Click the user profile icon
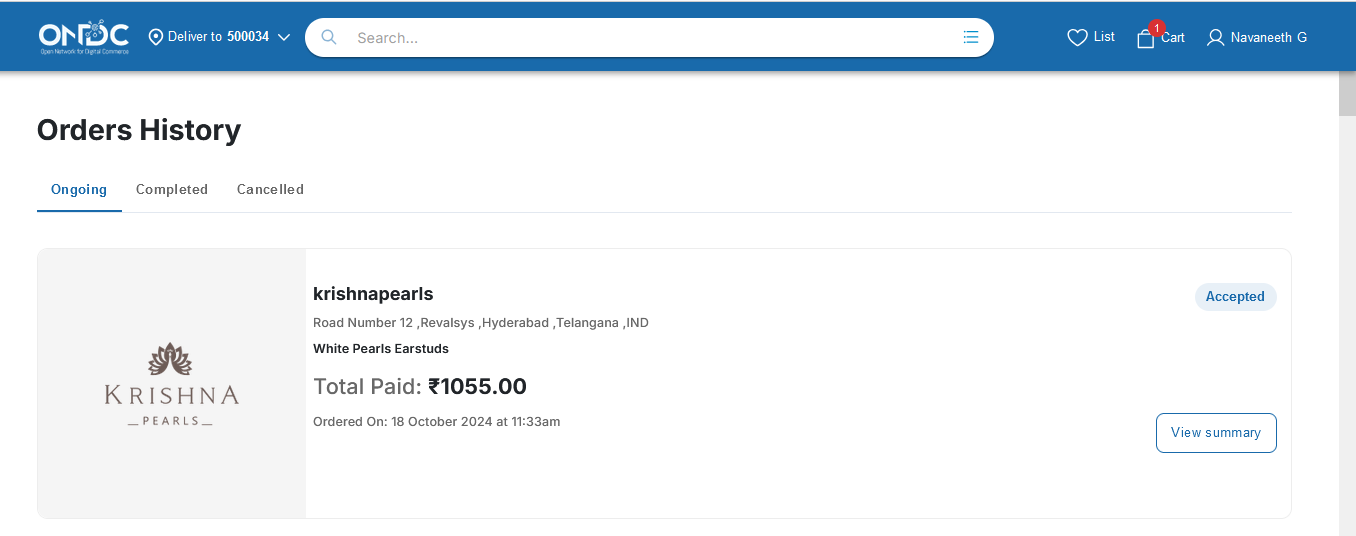 (1215, 38)
